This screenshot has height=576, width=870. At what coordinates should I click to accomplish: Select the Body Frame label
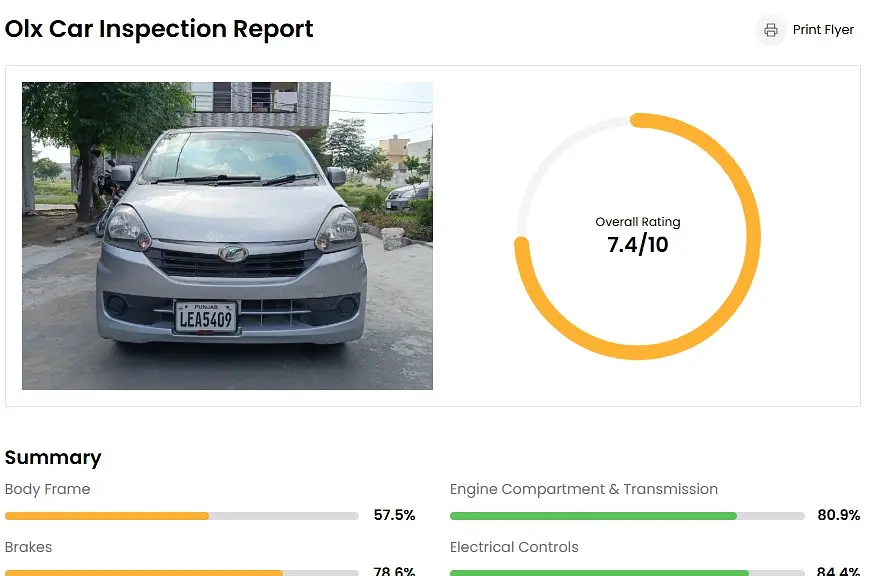click(x=48, y=489)
